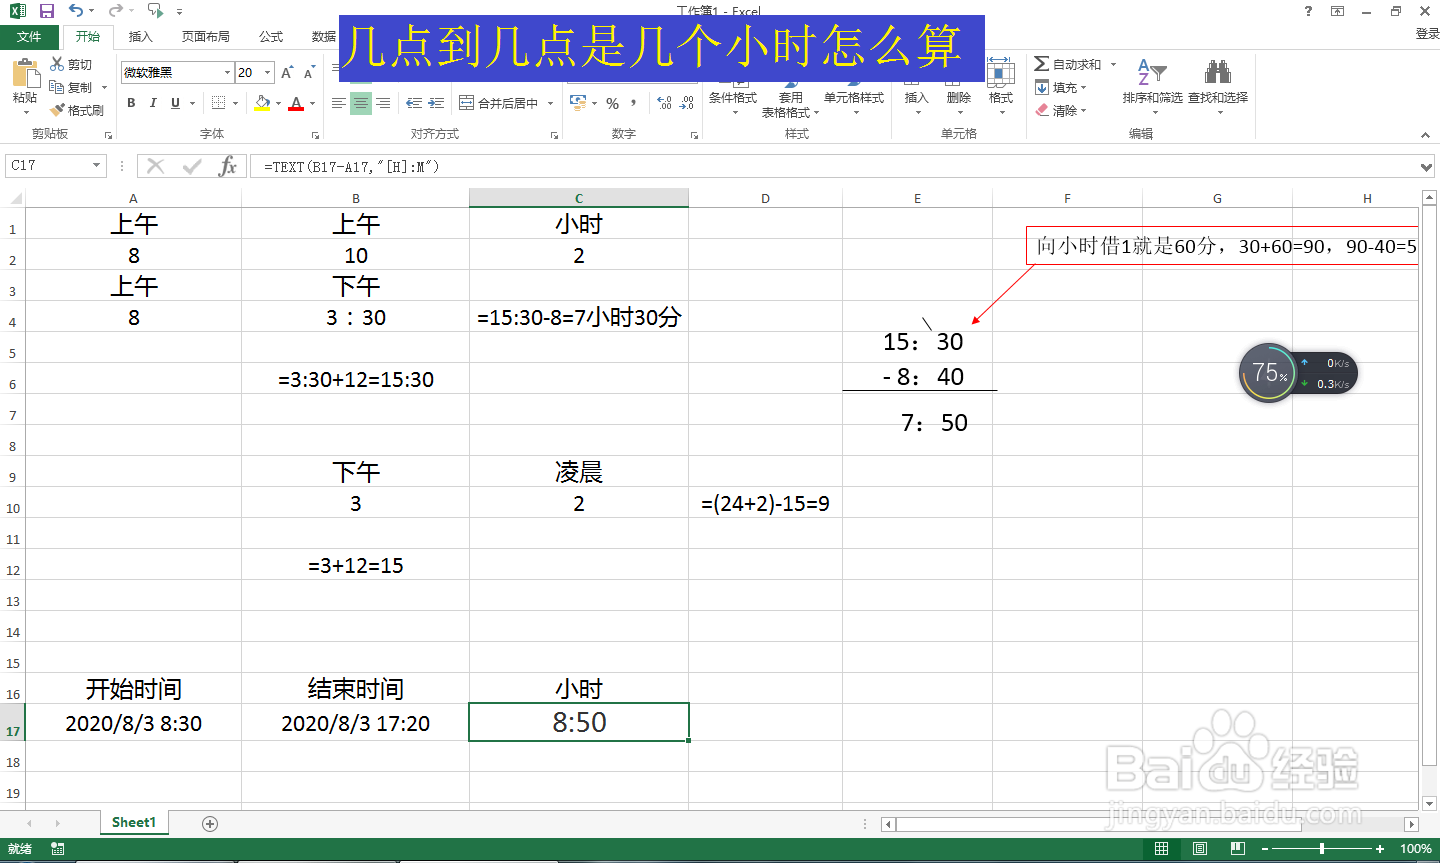Switch to 插入 (Insert) tab
Viewport: 1440px width, 863px height.
tap(141, 36)
